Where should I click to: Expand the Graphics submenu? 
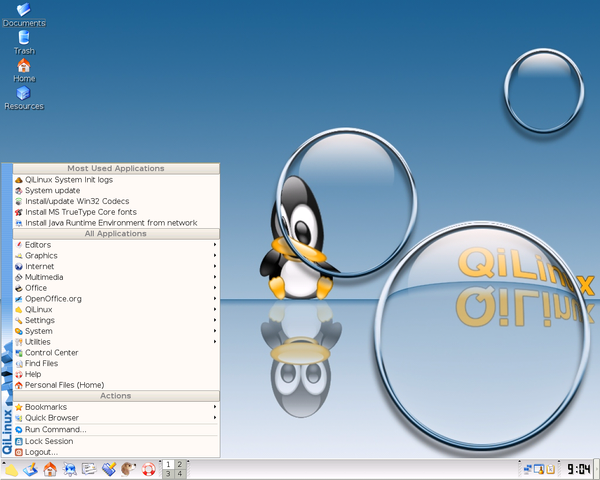pos(116,255)
